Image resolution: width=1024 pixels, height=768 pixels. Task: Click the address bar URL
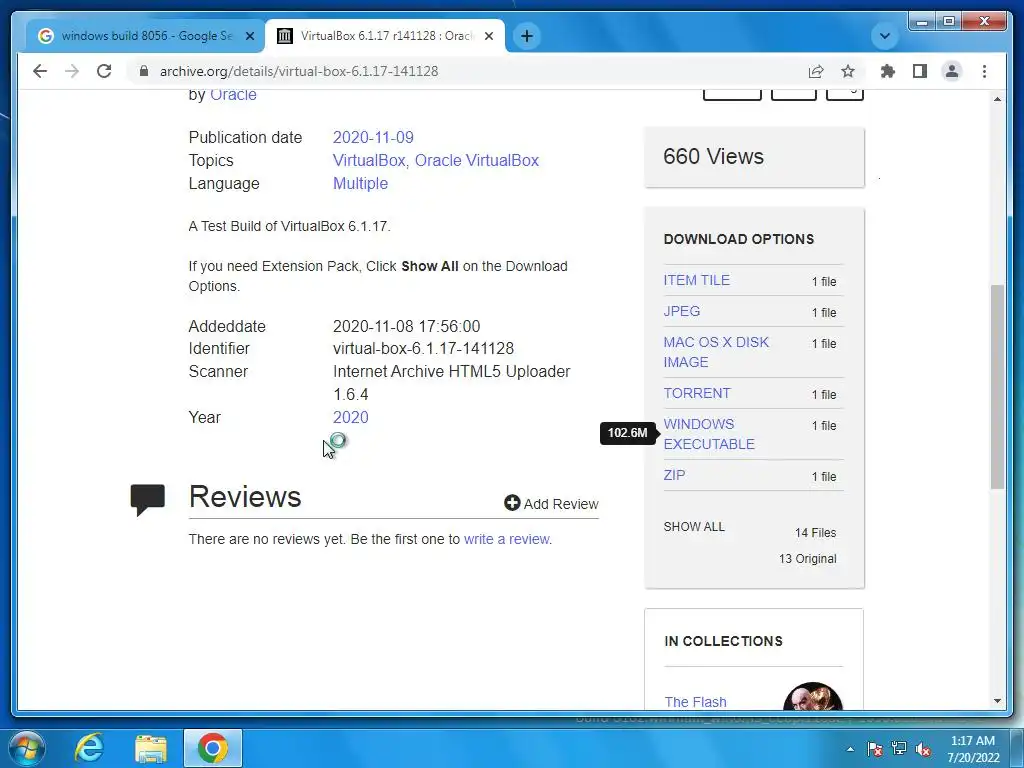pos(299,71)
